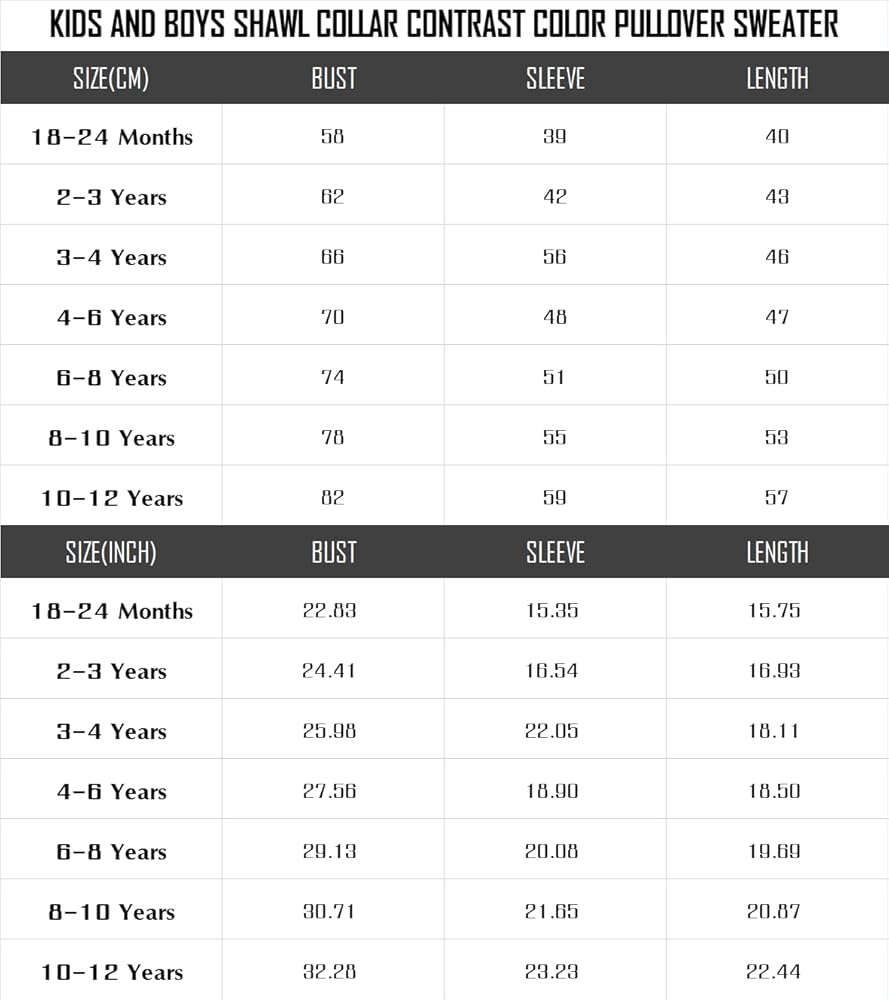This screenshot has height=1000, width=889.
Task: Click the sweater size chart title
Action: pyautogui.click(x=444, y=24)
